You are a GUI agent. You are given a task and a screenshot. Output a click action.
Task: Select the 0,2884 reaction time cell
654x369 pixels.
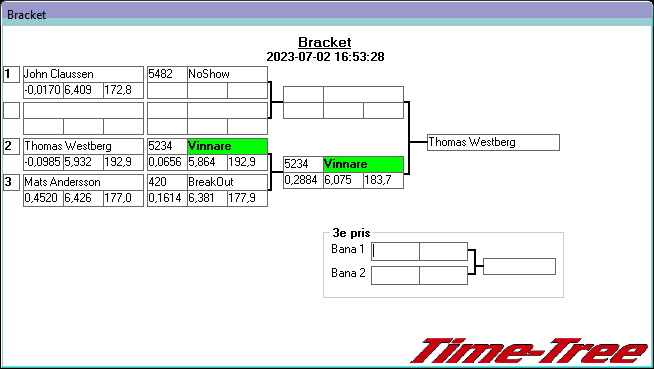(303, 180)
